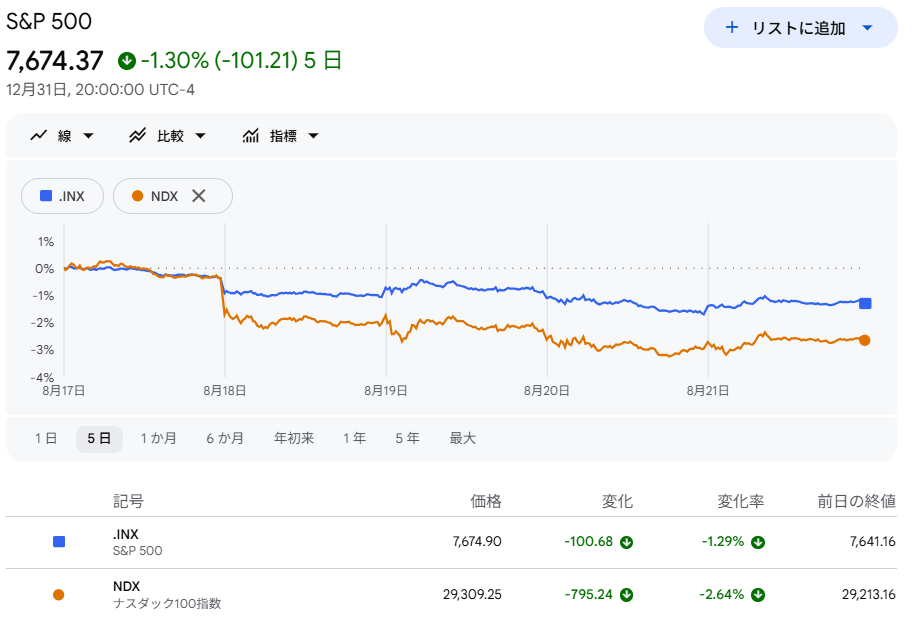Click the NDX chip label
The width and height of the screenshot is (919, 618).
click(x=164, y=196)
